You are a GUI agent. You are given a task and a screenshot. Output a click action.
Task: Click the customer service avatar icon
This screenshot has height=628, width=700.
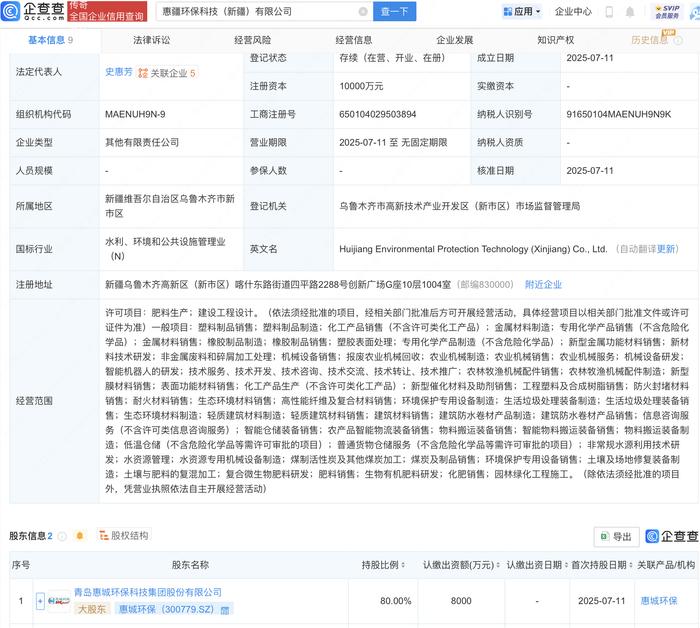click(x=695, y=12)
